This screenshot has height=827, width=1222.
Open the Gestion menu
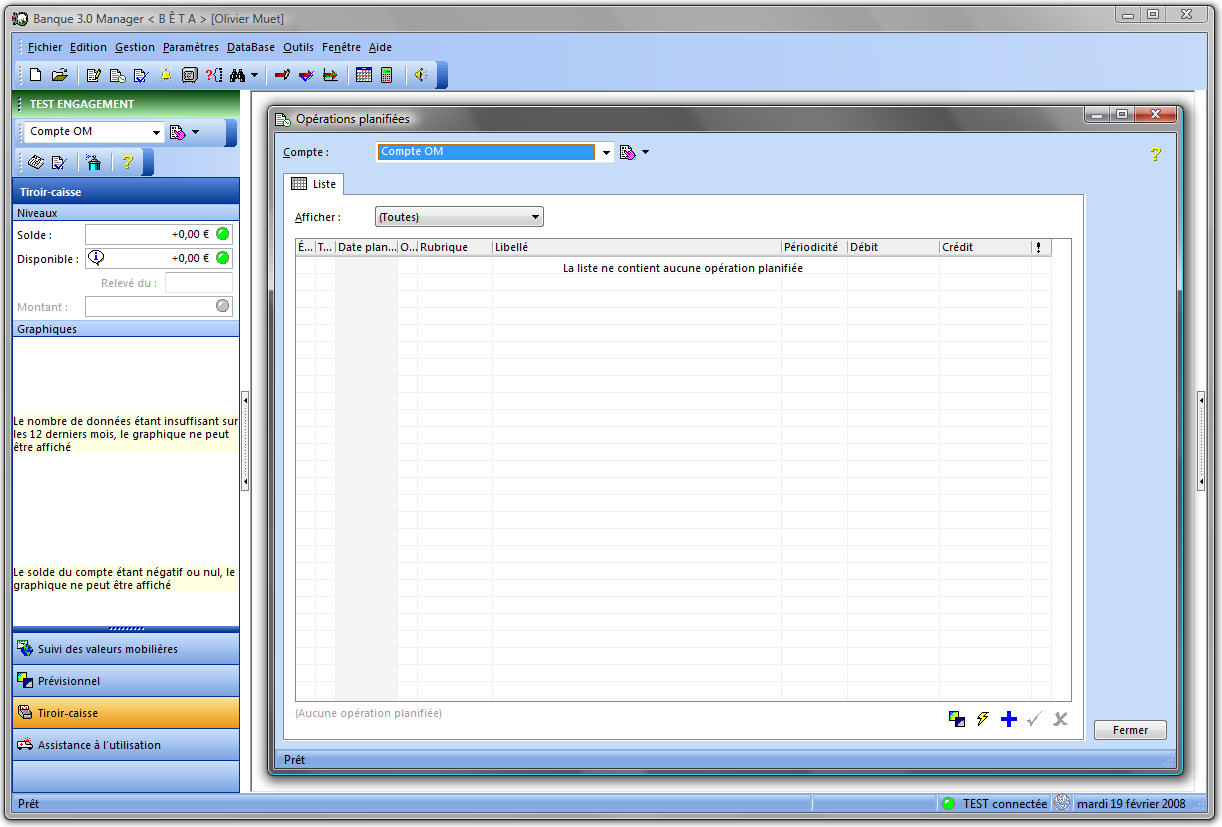tap(135, 47)
